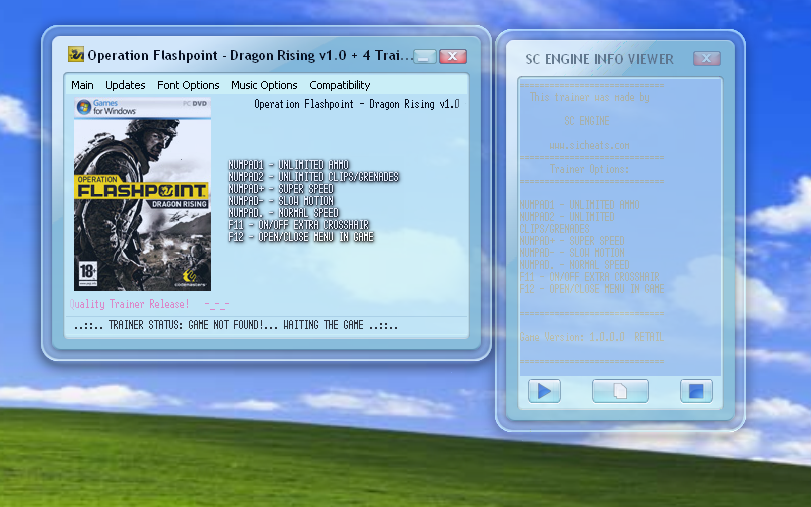Image resolution: width=811 pixels, height=507 pixels.
Task: Click www.sicheats.com in the Info Viewer
Action: pos(590,145)
